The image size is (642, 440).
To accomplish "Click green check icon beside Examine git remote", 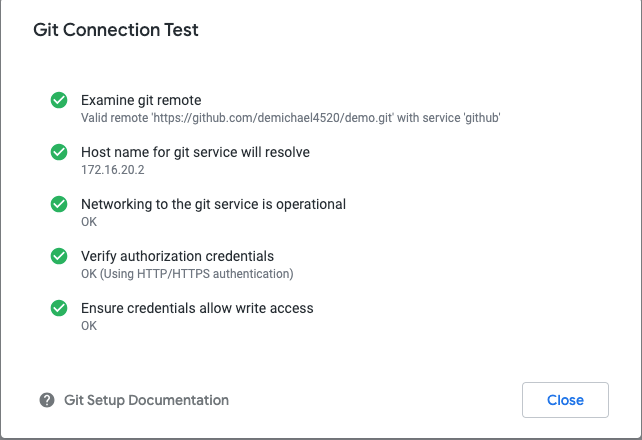I will (x=59, y=100).
